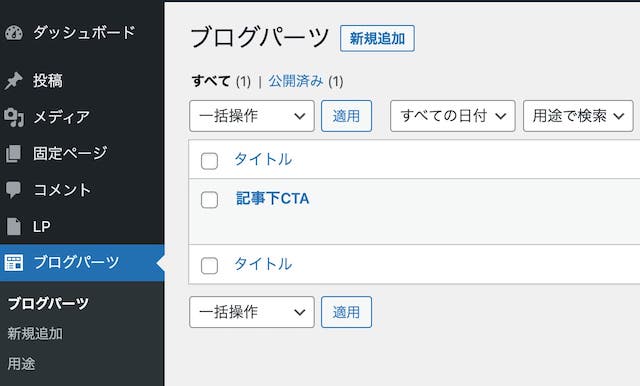Image resolution: width=640 pixels, height=386 pixels.
Task: Click the ブログパーツ layout icon in sidebar
Action: click(x=14, y=263)
